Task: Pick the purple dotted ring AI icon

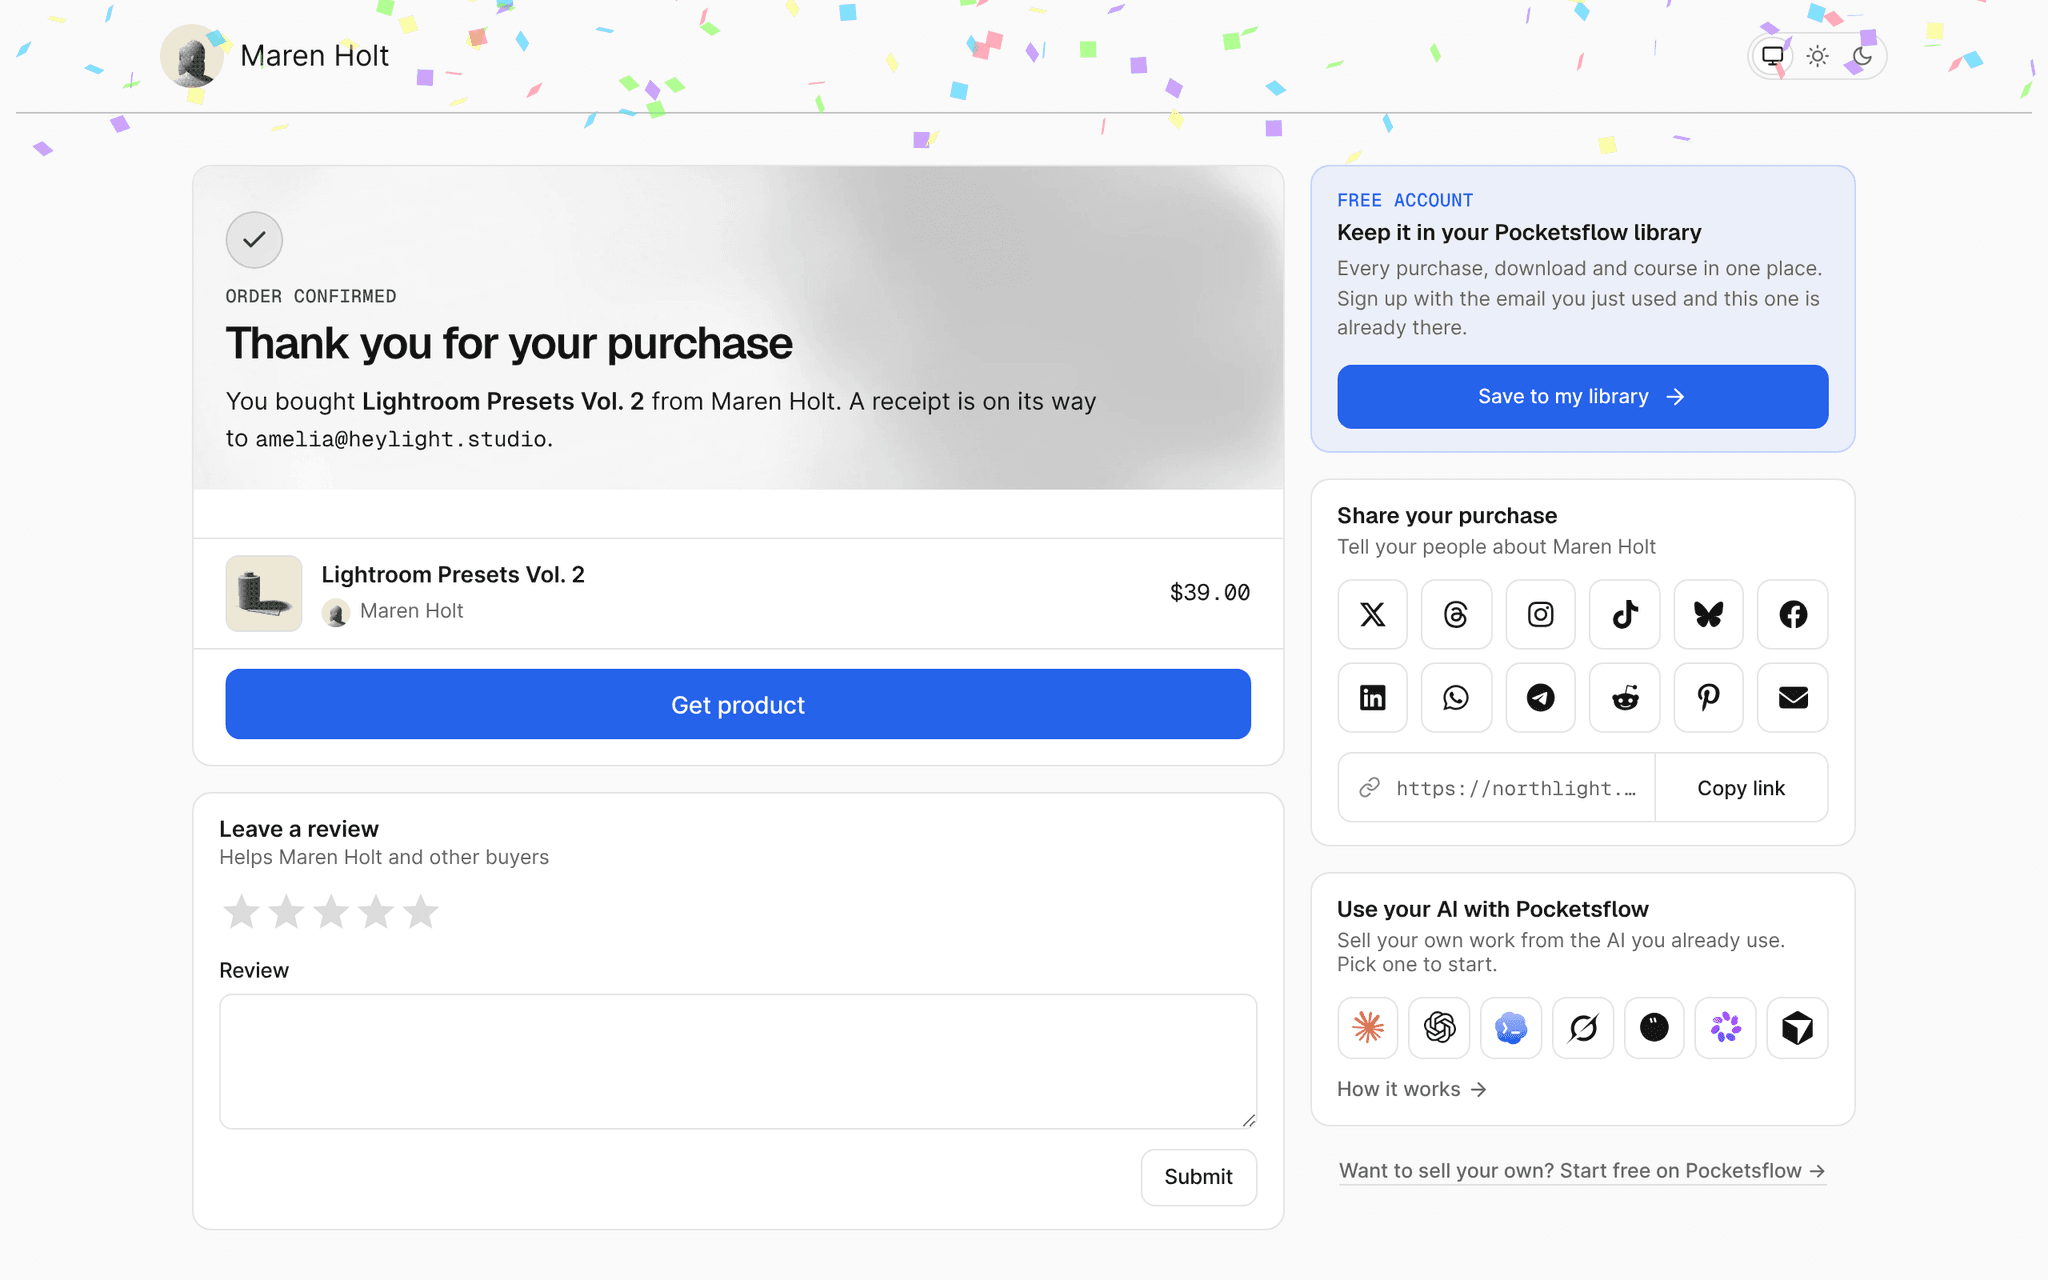Action: [1726, 1027]
